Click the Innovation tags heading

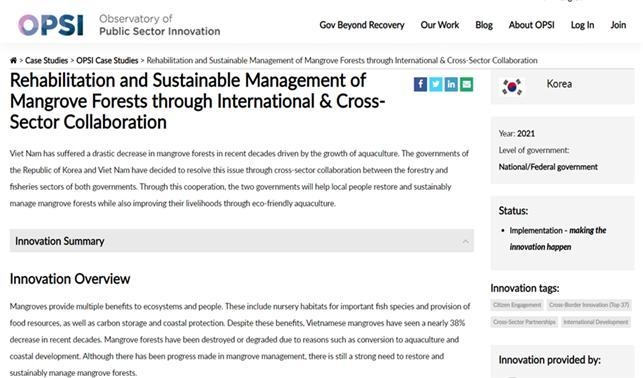[524, 288]
